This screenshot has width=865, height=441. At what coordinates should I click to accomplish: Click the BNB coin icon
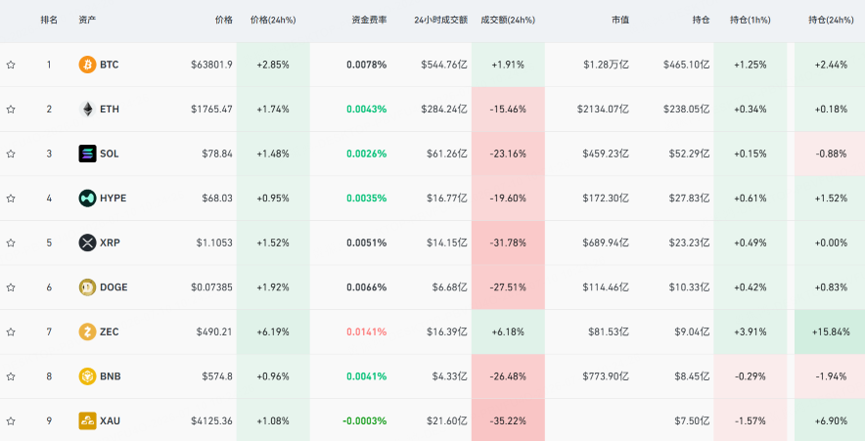pos(87,376)
